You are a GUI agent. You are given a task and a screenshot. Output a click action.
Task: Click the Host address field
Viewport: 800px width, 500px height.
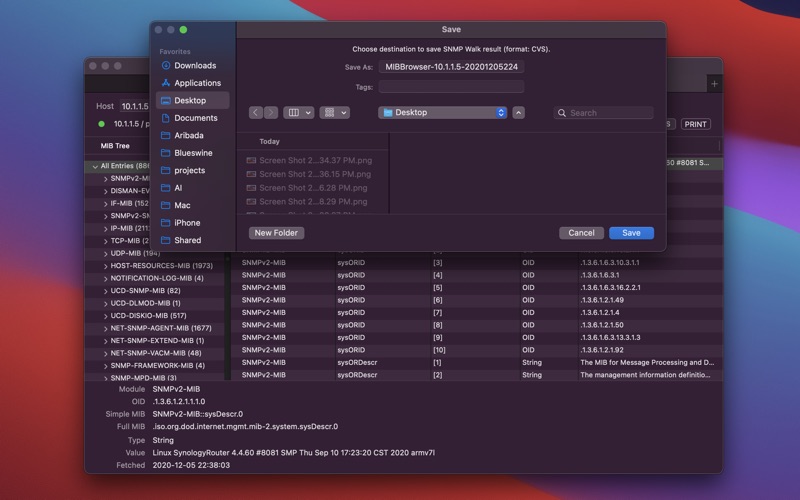[135, 106]
